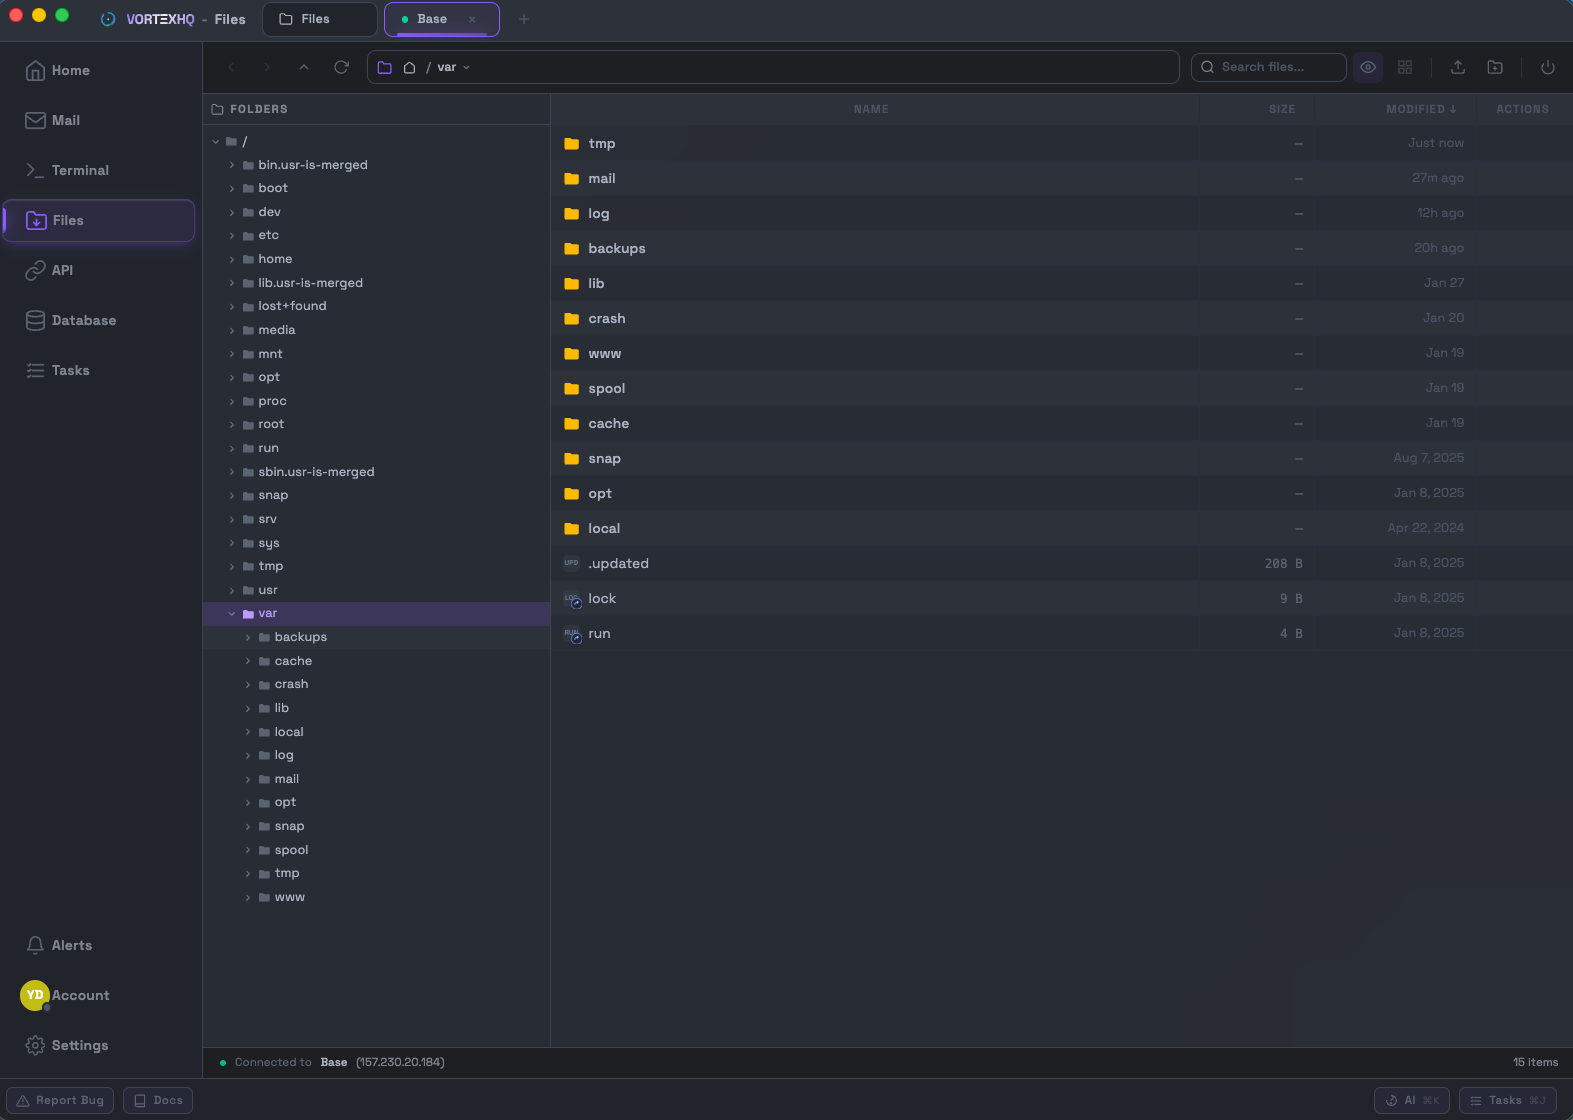Select the cache folder row
The image size is (1573, 1120).
point(1061,423)
